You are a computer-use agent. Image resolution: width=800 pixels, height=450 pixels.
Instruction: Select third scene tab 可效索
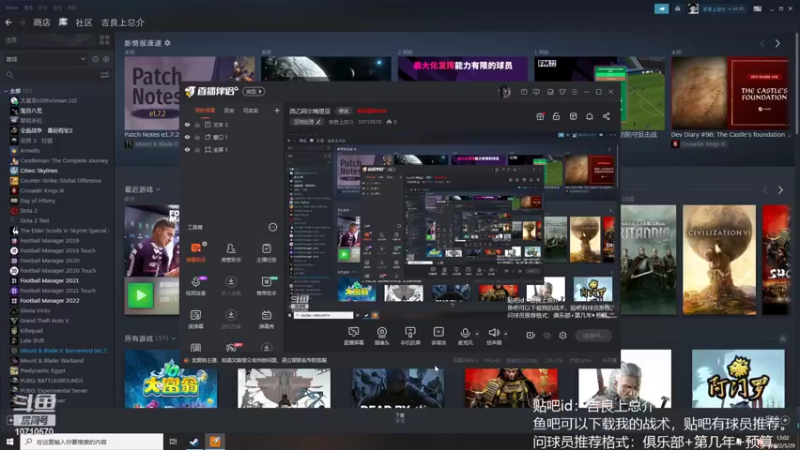point(251,110)
